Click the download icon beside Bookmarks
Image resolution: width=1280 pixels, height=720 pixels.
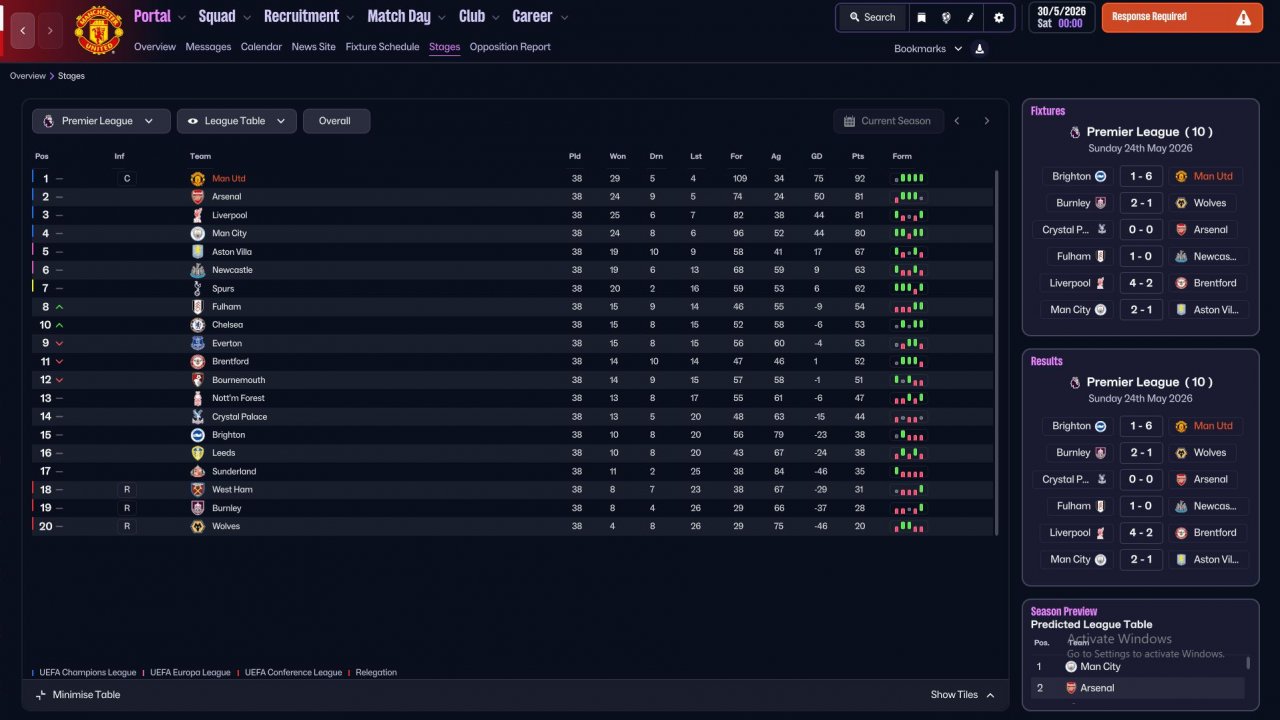(x=979, y=49)
